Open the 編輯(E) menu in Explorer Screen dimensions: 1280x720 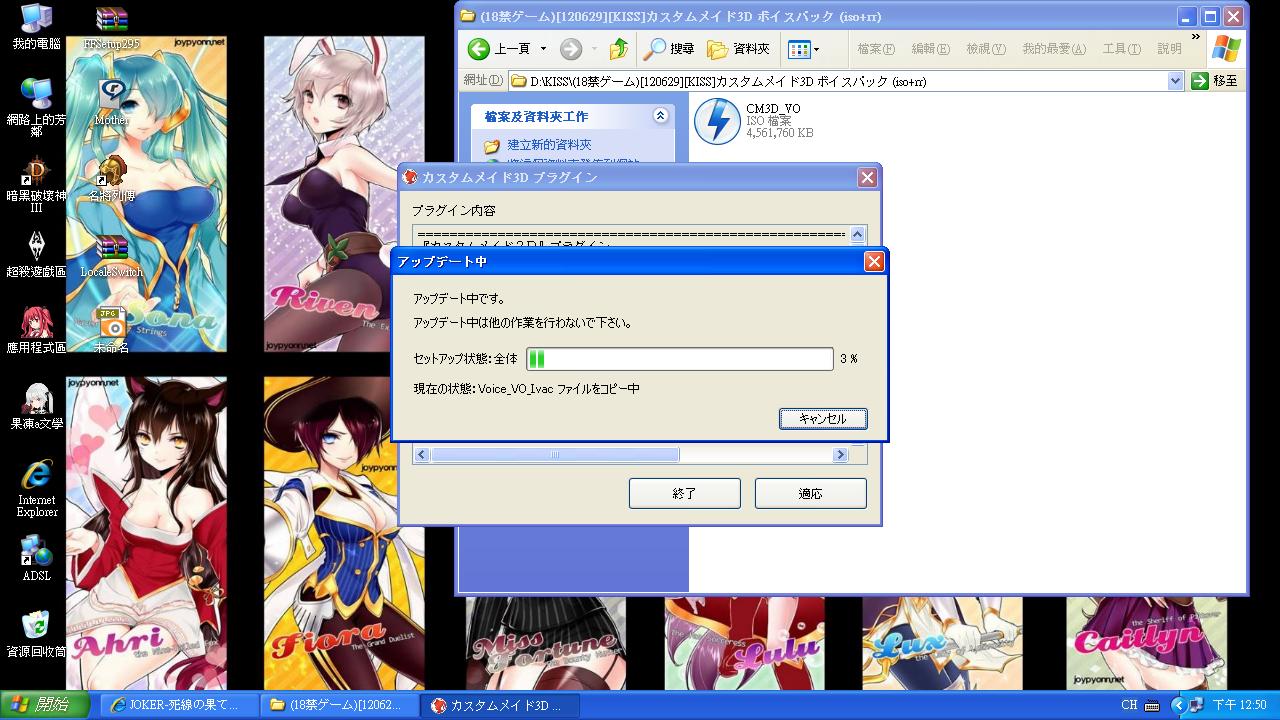click(x=930, y=48)
